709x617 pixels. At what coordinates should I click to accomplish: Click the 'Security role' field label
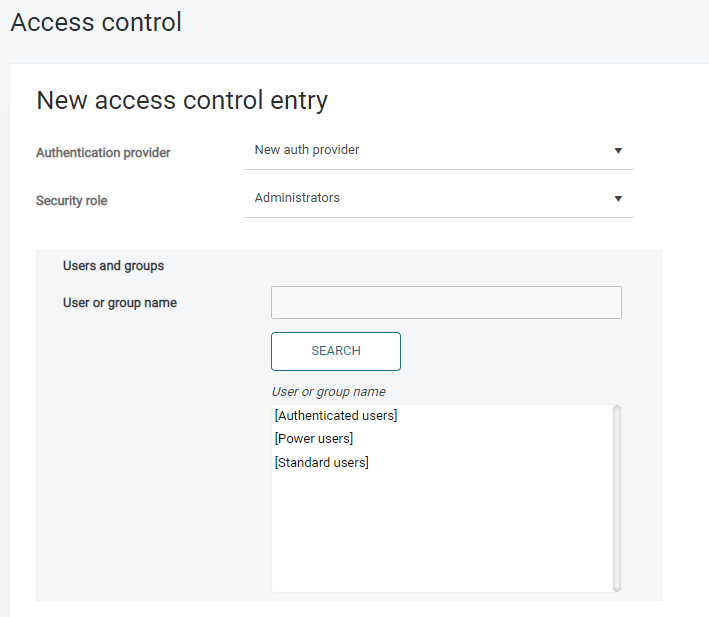pos(71,201)
